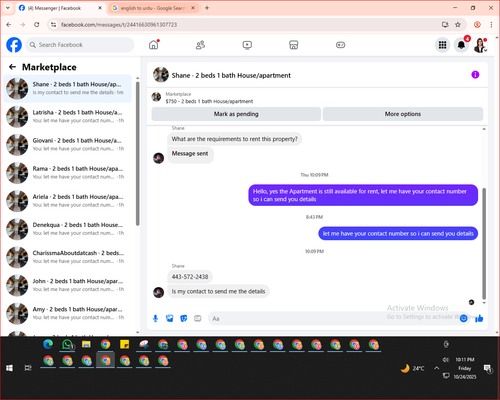This screenshot has height=400, width=500.
Task: Open the Chrome profile icon
Action: click(477, 24)
